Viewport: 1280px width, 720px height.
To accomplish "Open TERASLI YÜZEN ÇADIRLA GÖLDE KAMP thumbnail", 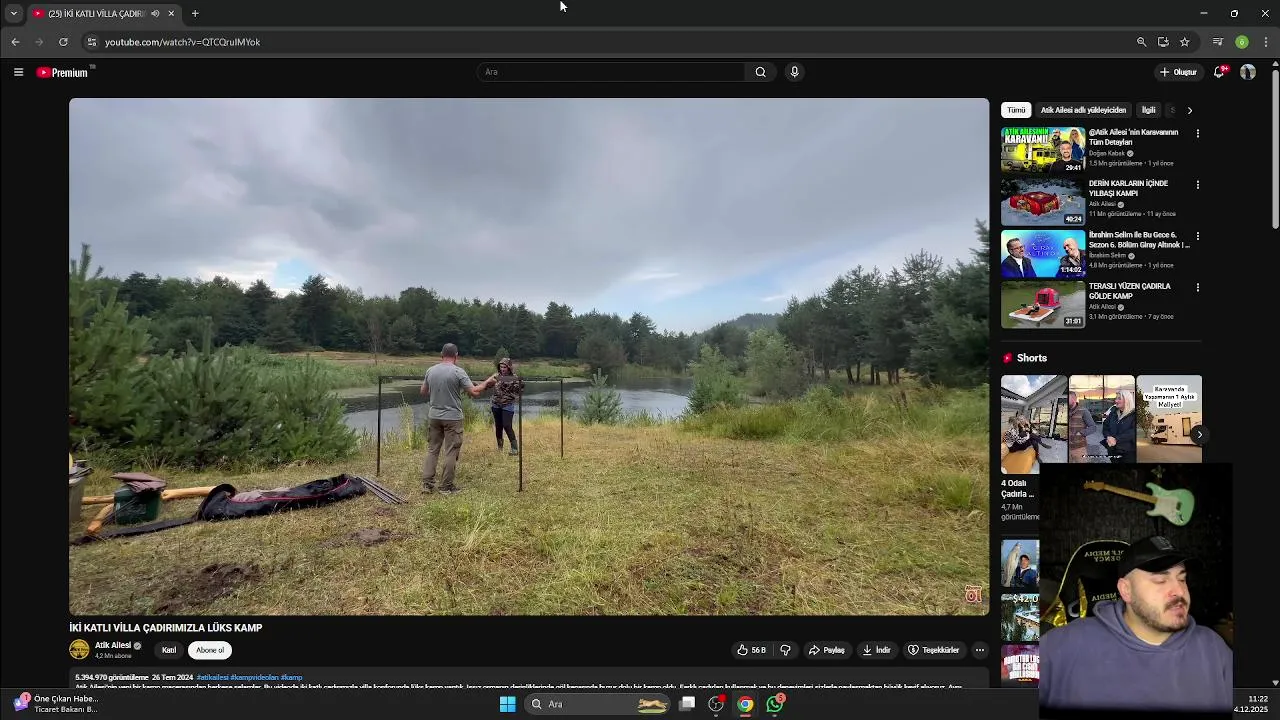I will pyautogui.click(x=1043, y=304).
